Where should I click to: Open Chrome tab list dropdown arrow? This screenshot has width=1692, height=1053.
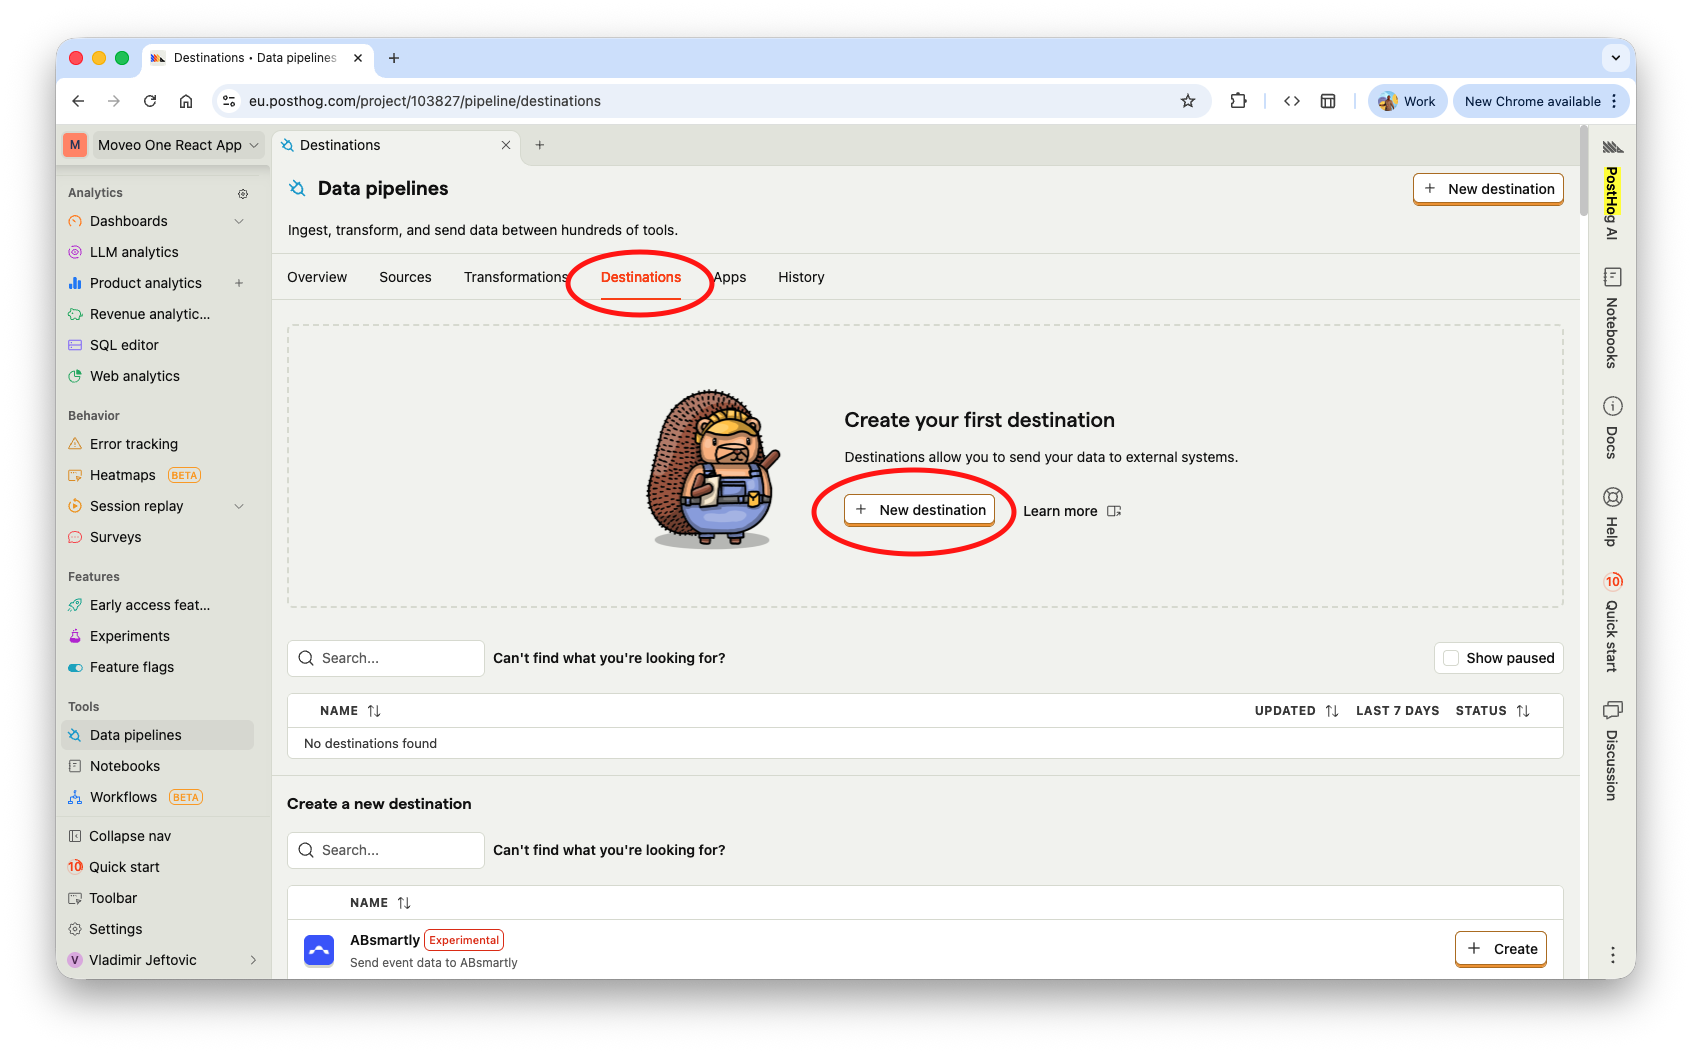(1616, 58)
